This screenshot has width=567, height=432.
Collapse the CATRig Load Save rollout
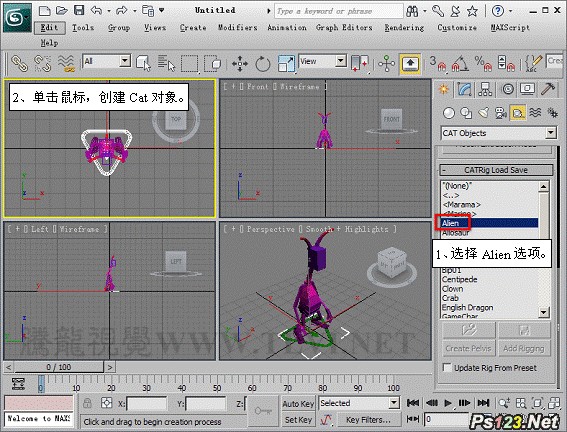(496, 170)
